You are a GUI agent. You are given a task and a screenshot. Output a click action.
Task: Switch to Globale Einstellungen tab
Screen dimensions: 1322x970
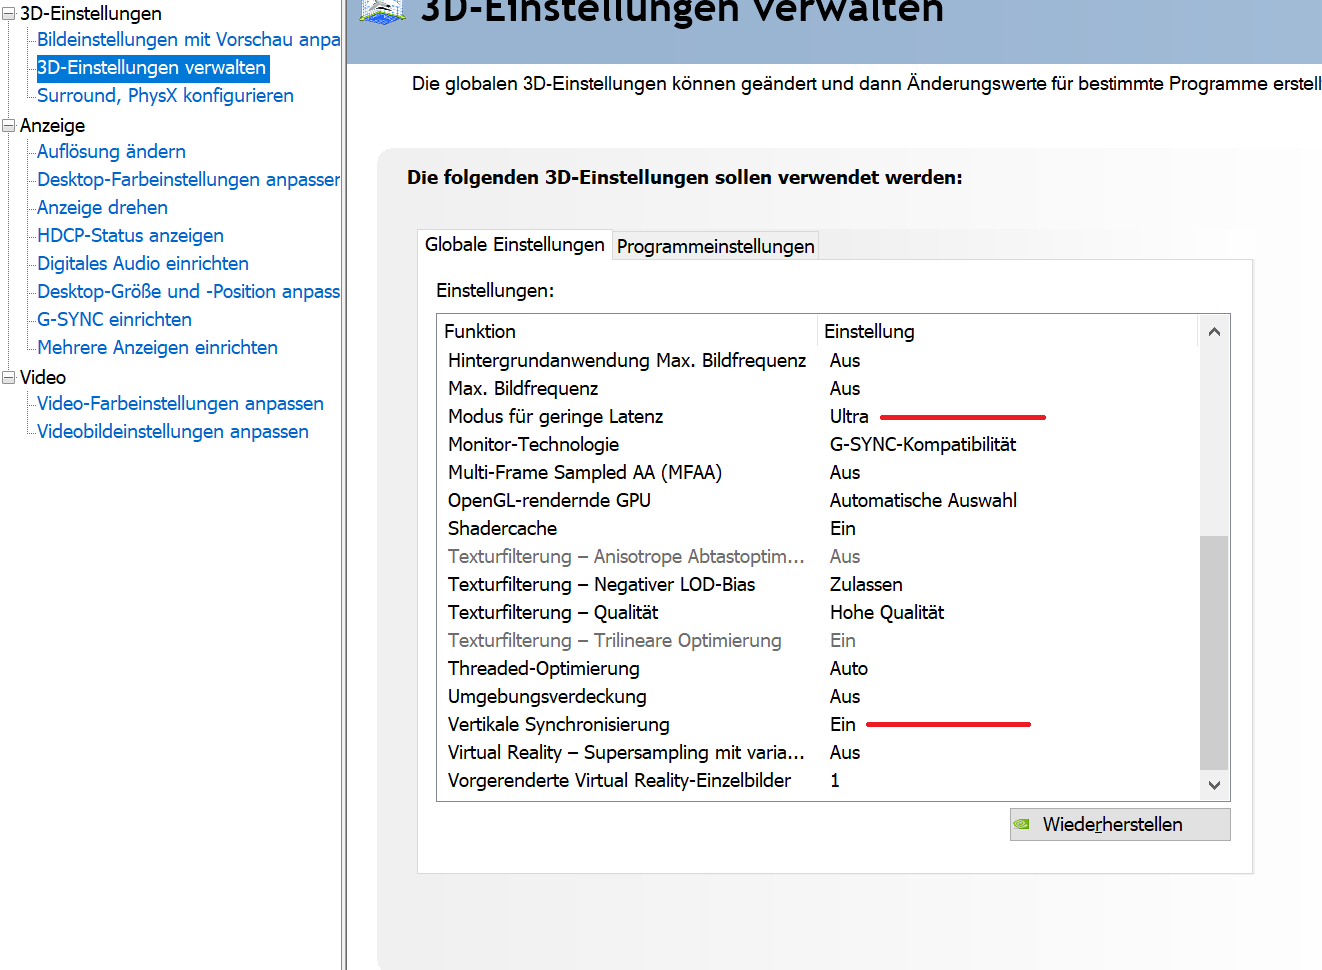tap(514, 245)
